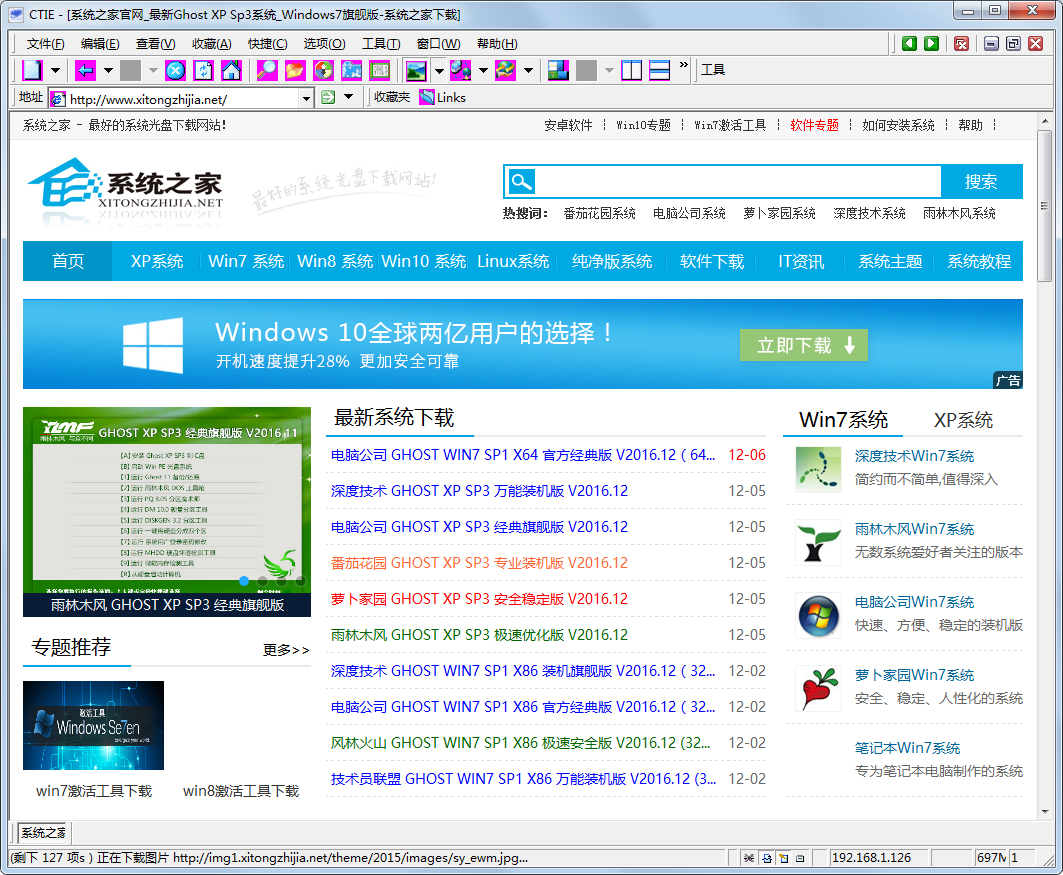
Task: Click the red close-all-windows icon
Action: (x=961, y=43)
